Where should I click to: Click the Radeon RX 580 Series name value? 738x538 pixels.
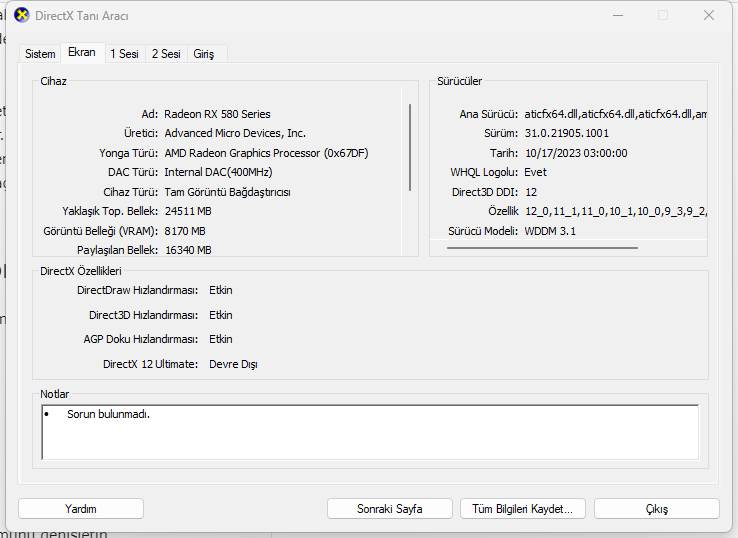click(x=217, y=114)
